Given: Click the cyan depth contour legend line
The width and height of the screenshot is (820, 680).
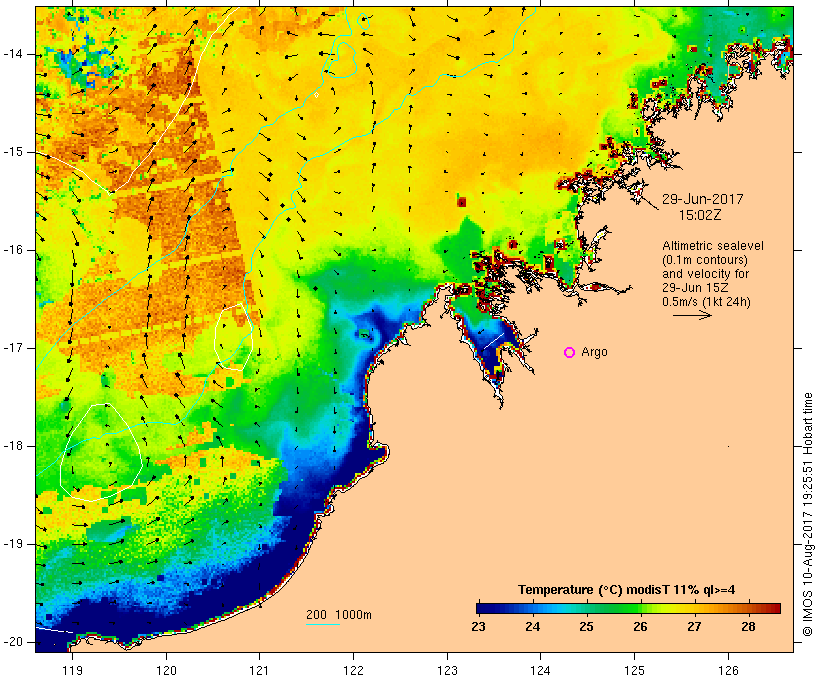Looking at the screenshot, I should tap(323, 625).
